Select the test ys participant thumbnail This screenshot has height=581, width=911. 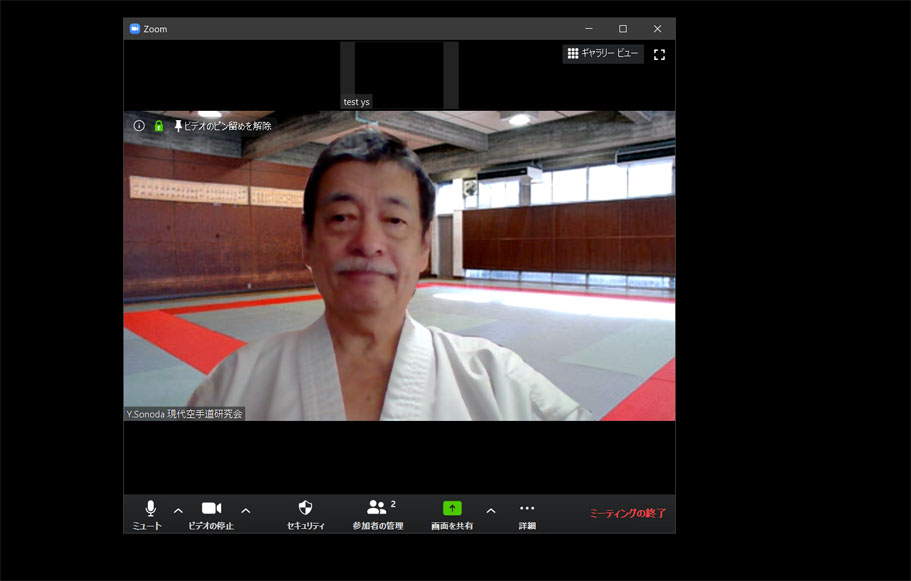pyautogui.click(x=399, y=75)
